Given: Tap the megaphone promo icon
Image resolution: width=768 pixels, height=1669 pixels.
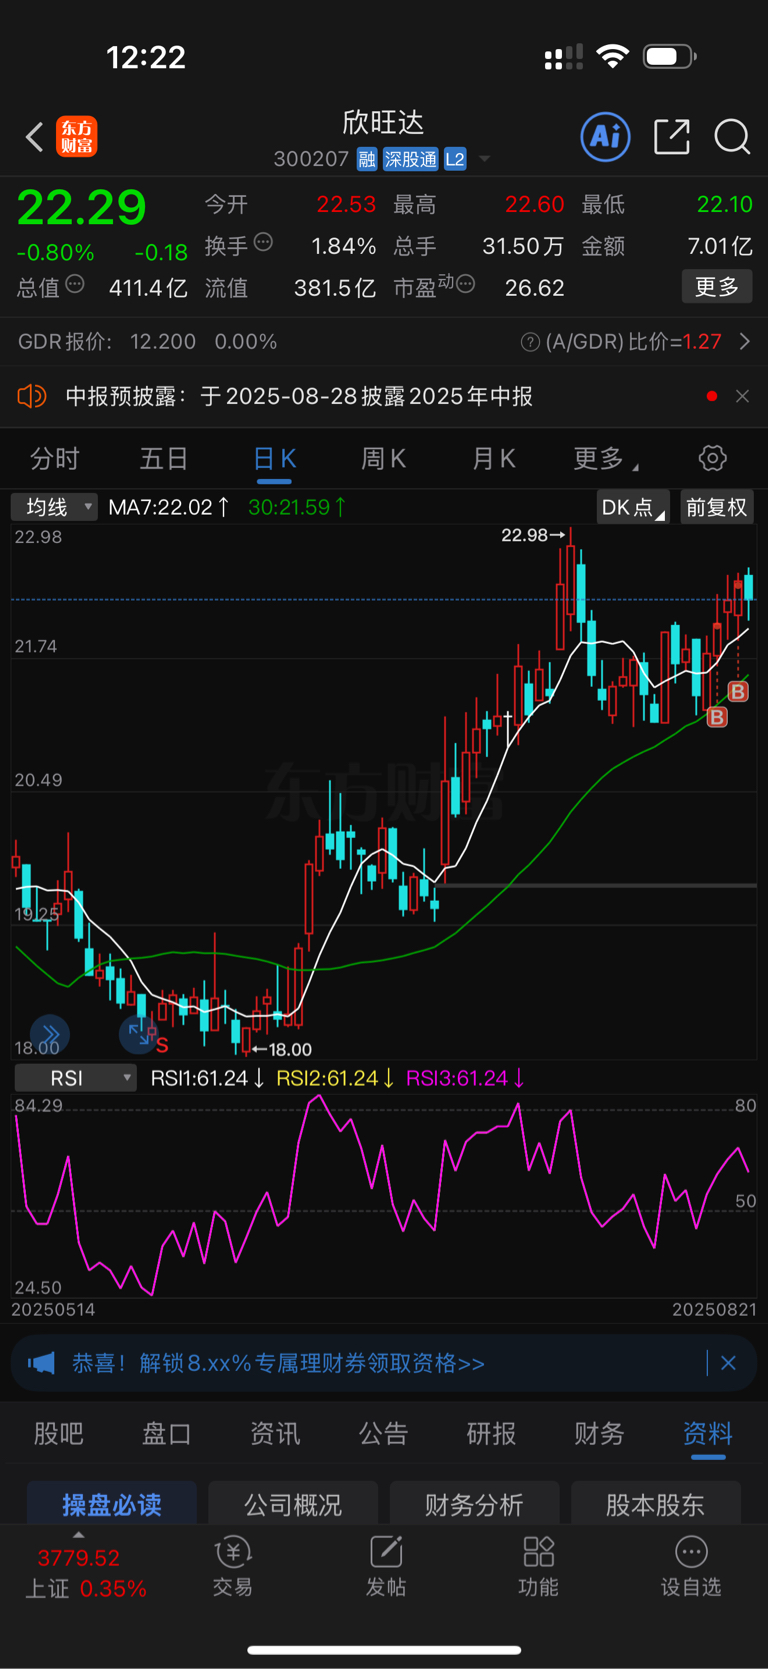Looking at the screenshot, I should [x=41, y=1363].
